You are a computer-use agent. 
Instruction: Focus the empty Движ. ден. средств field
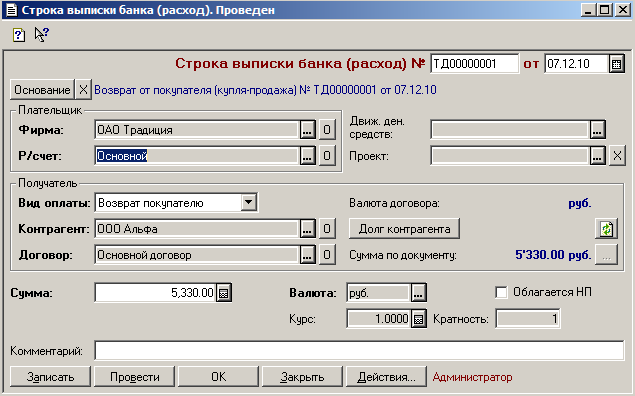pos(510,130)
